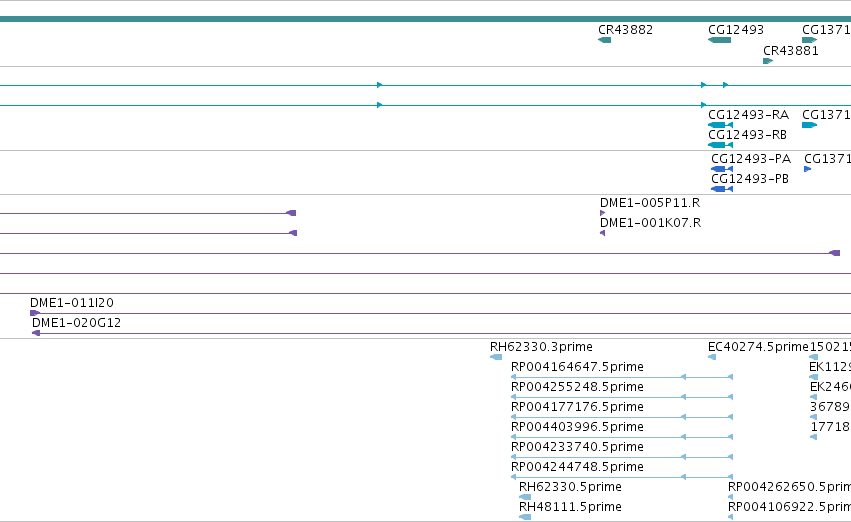Click the RP004262650.5prime label

tap(789, 487)
